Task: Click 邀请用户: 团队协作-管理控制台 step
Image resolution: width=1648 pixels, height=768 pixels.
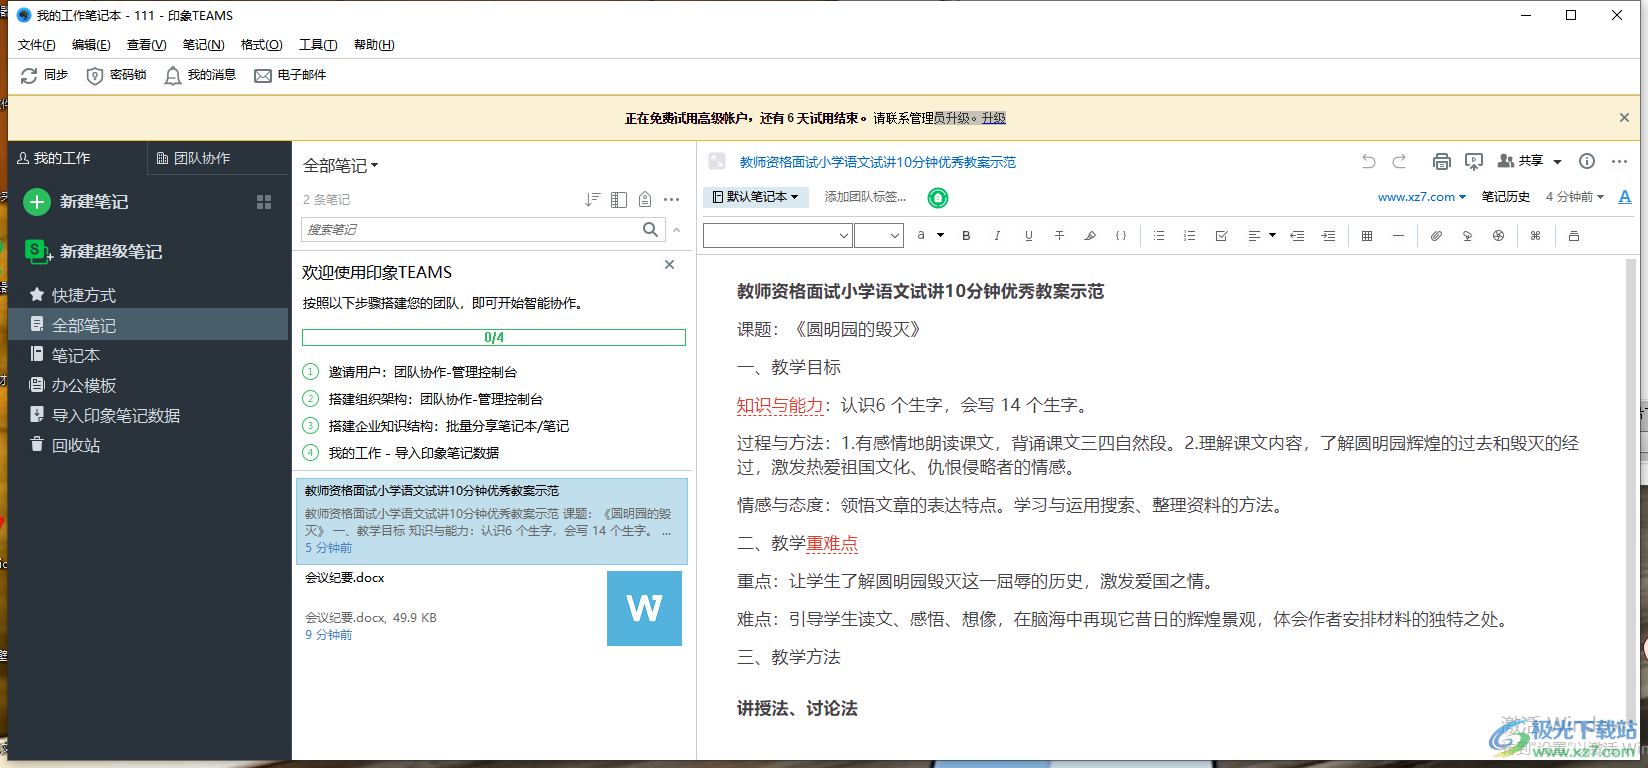Action: (422, 372)
